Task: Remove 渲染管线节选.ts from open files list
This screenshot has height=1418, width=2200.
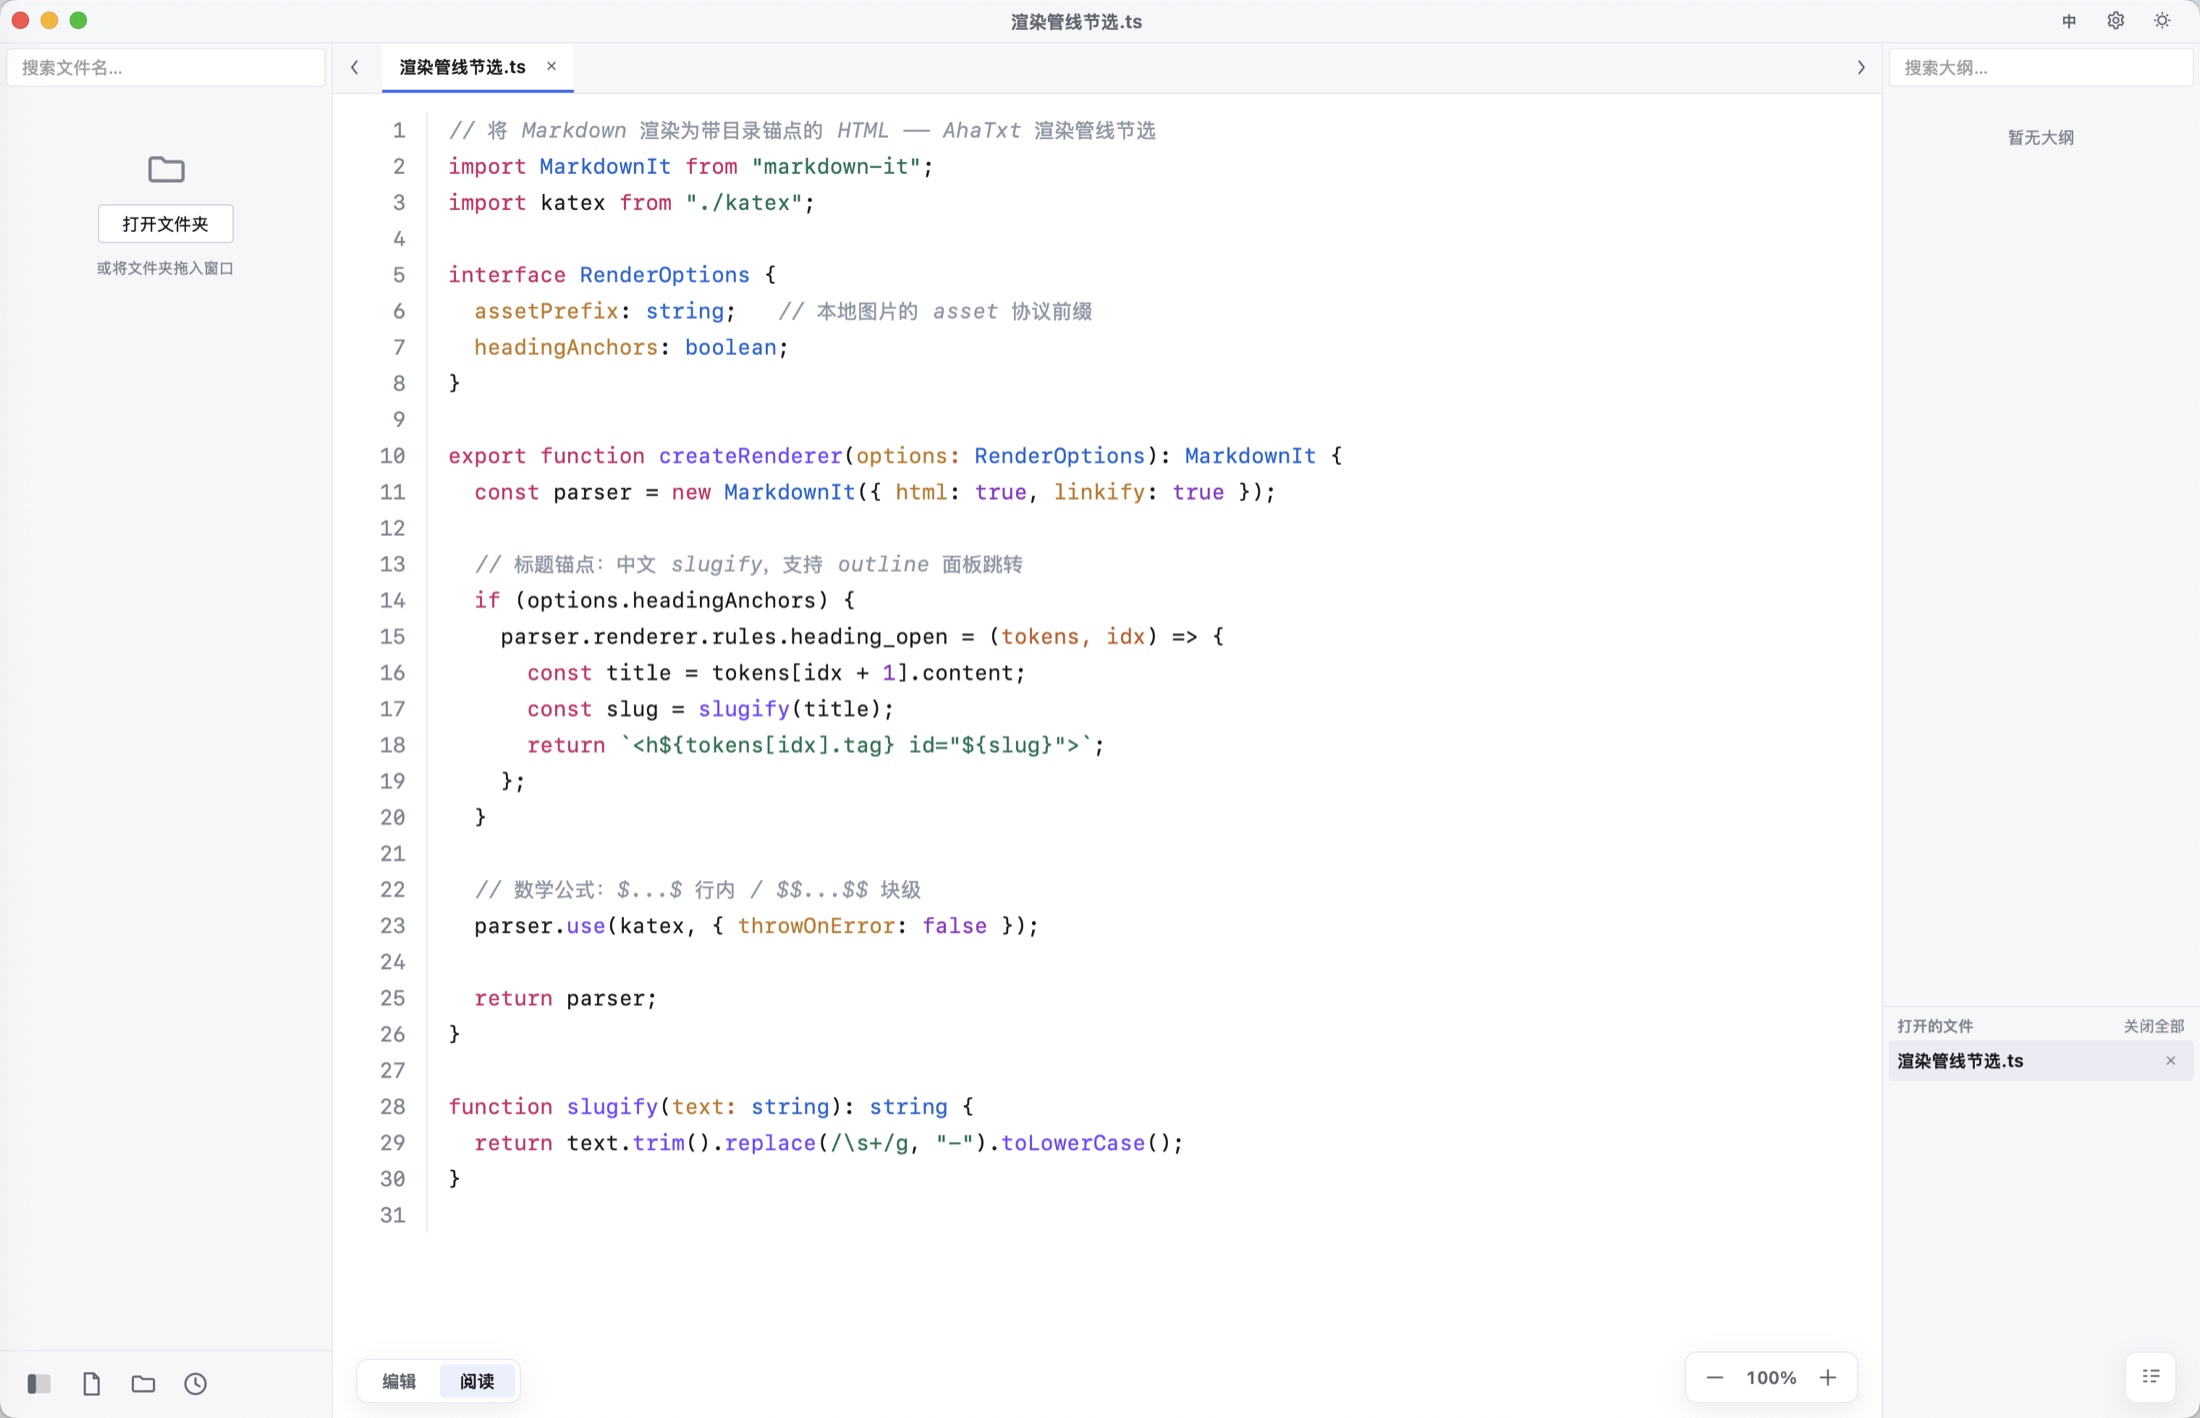Action: point(2170,1061)
